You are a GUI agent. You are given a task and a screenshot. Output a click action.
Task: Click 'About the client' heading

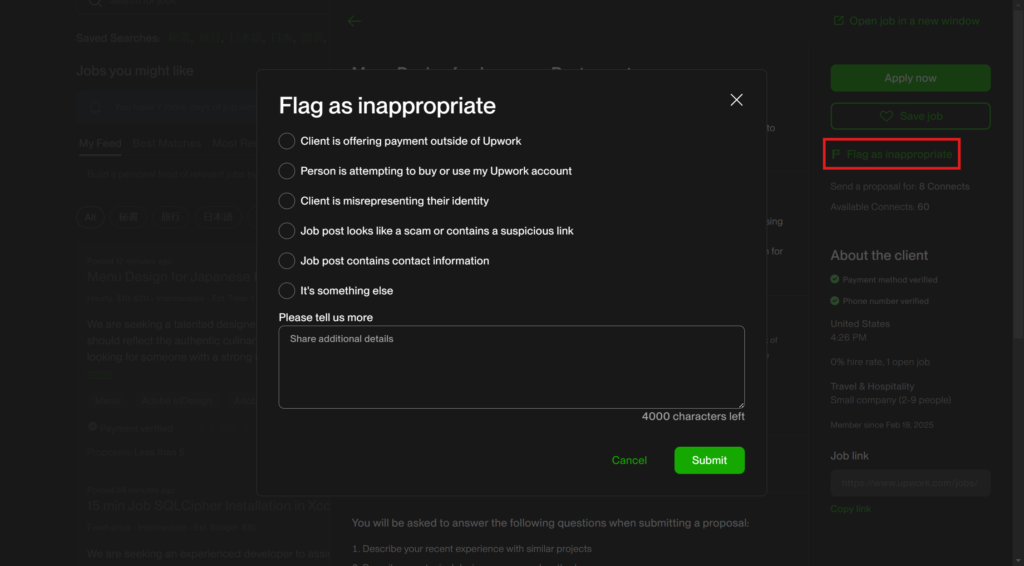879,255
